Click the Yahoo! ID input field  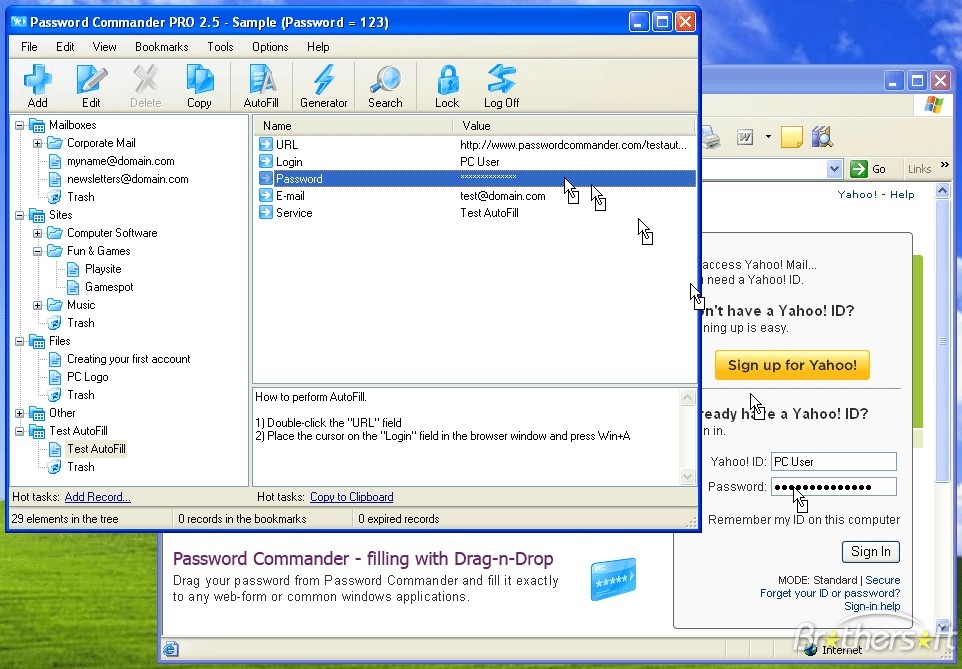[x=834, y=462]
